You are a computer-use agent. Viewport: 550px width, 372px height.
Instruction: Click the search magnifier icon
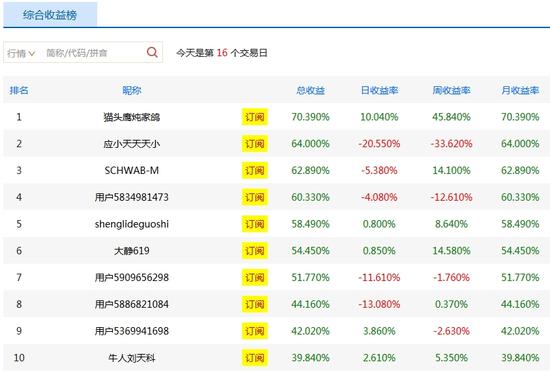(x=152, y=53)
